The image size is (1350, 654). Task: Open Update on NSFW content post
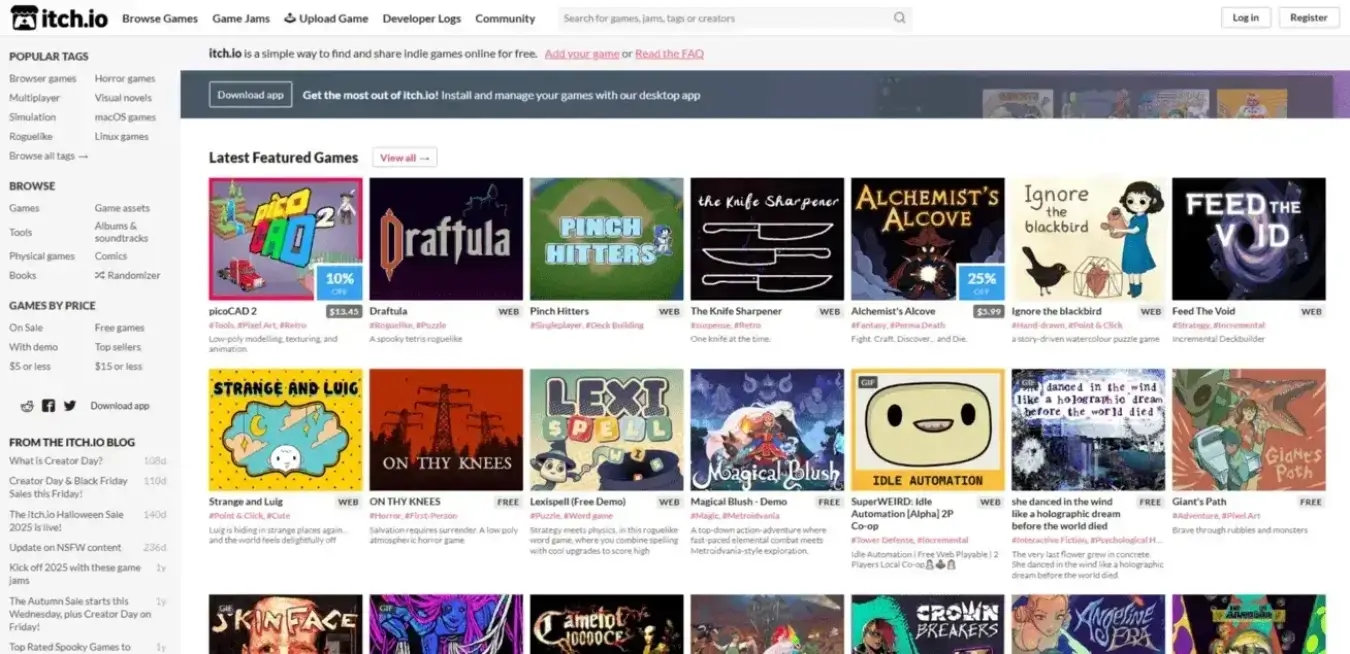(x=65, y=547)
